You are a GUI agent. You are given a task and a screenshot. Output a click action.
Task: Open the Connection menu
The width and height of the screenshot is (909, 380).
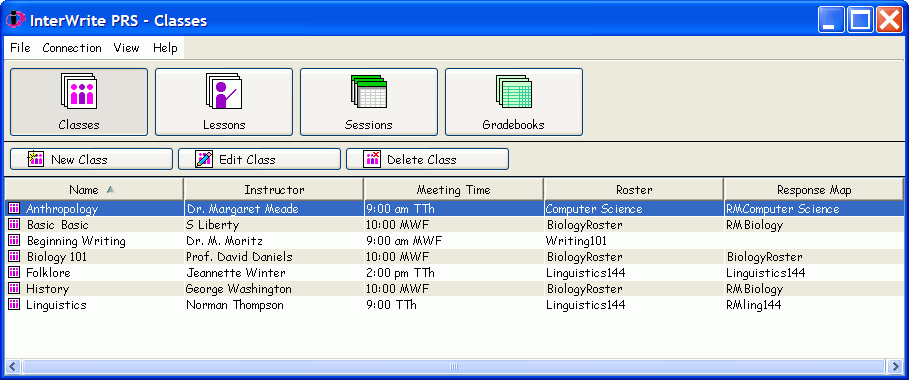72,48
